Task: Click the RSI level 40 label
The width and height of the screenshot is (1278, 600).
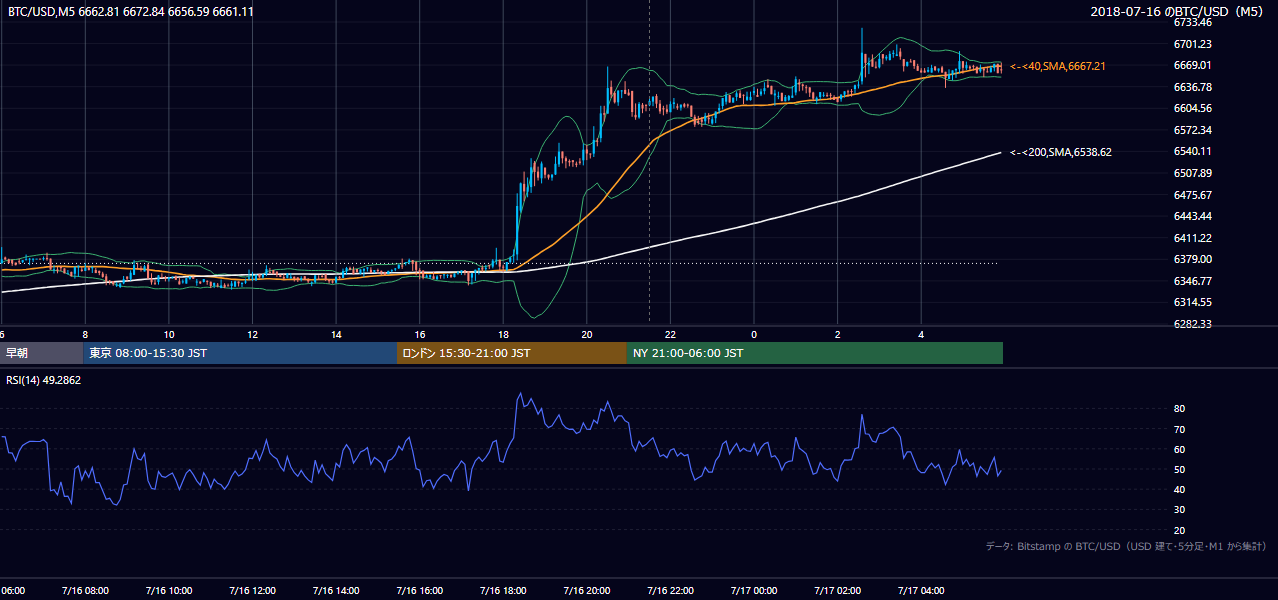Action: tap(1179, 489)
